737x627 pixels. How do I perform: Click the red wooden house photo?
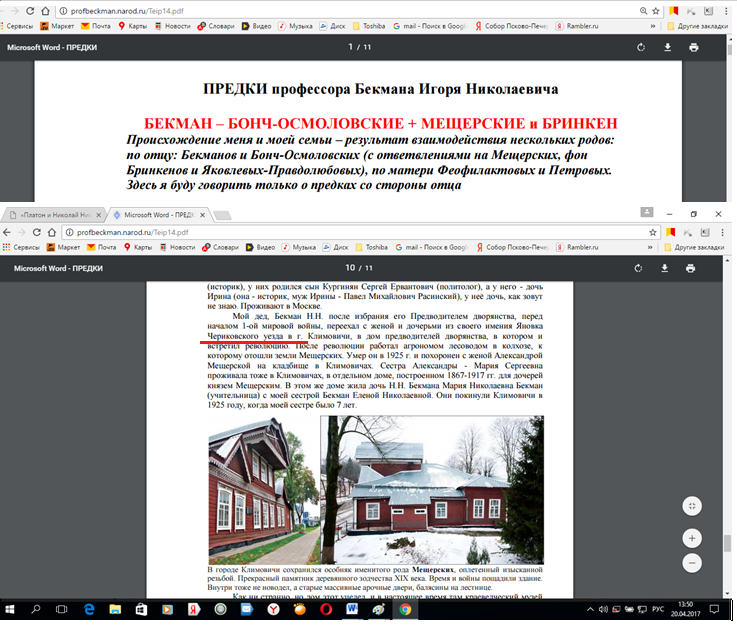point(264,490)
